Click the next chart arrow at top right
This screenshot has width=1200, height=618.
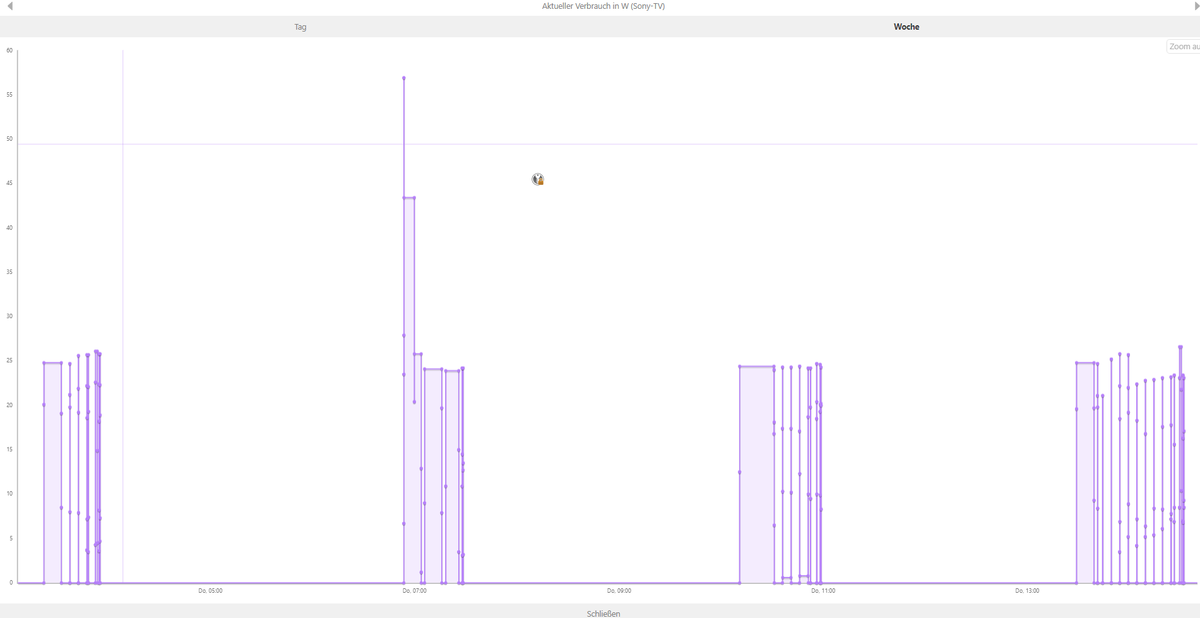pos(1195,6)
